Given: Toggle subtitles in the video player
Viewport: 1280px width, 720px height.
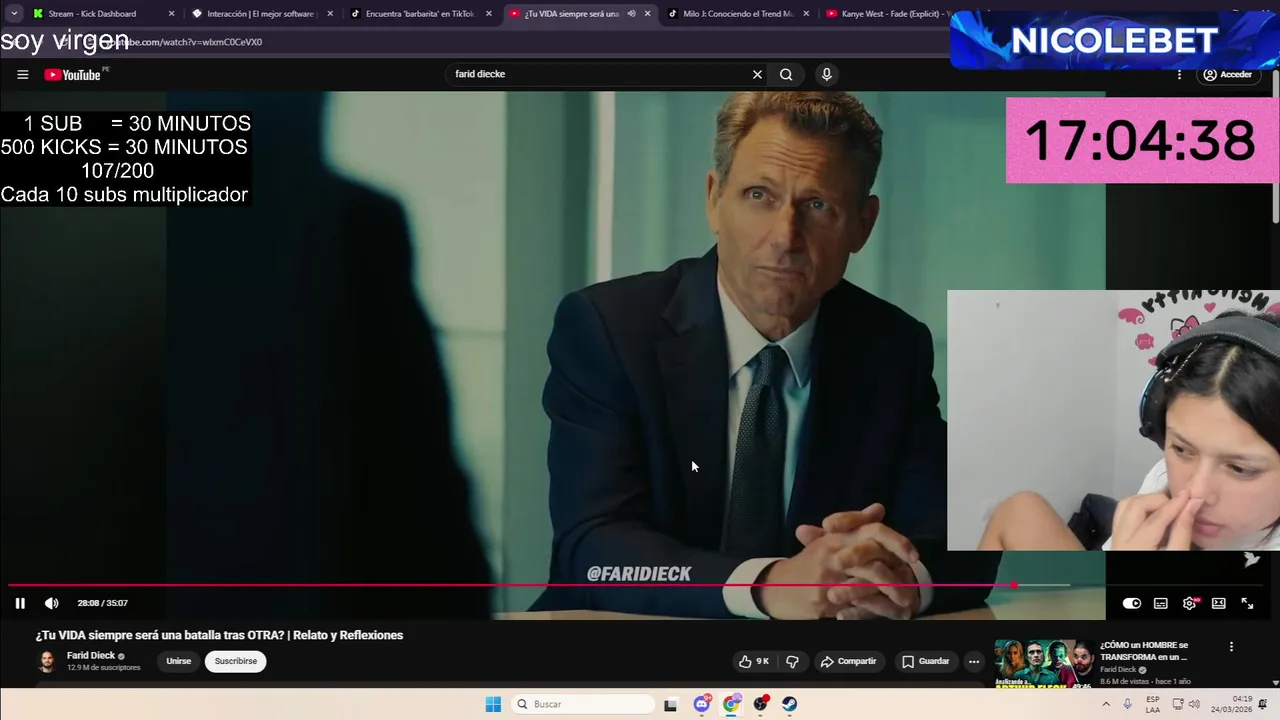Looking at the screenshot, I should tap(1160, 603).
